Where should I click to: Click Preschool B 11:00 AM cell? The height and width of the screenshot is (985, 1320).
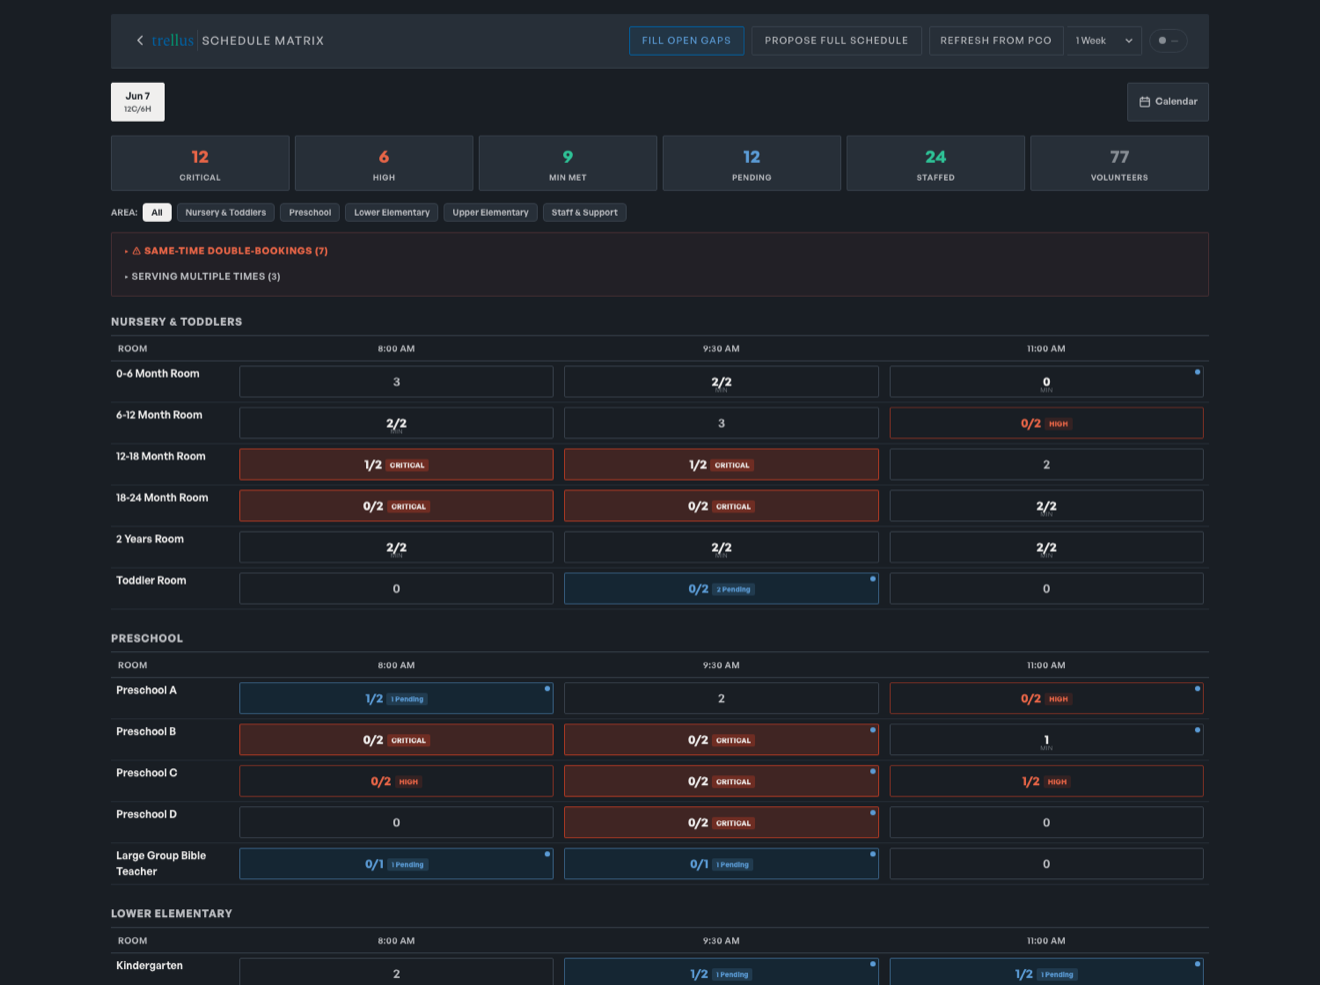1046,740
